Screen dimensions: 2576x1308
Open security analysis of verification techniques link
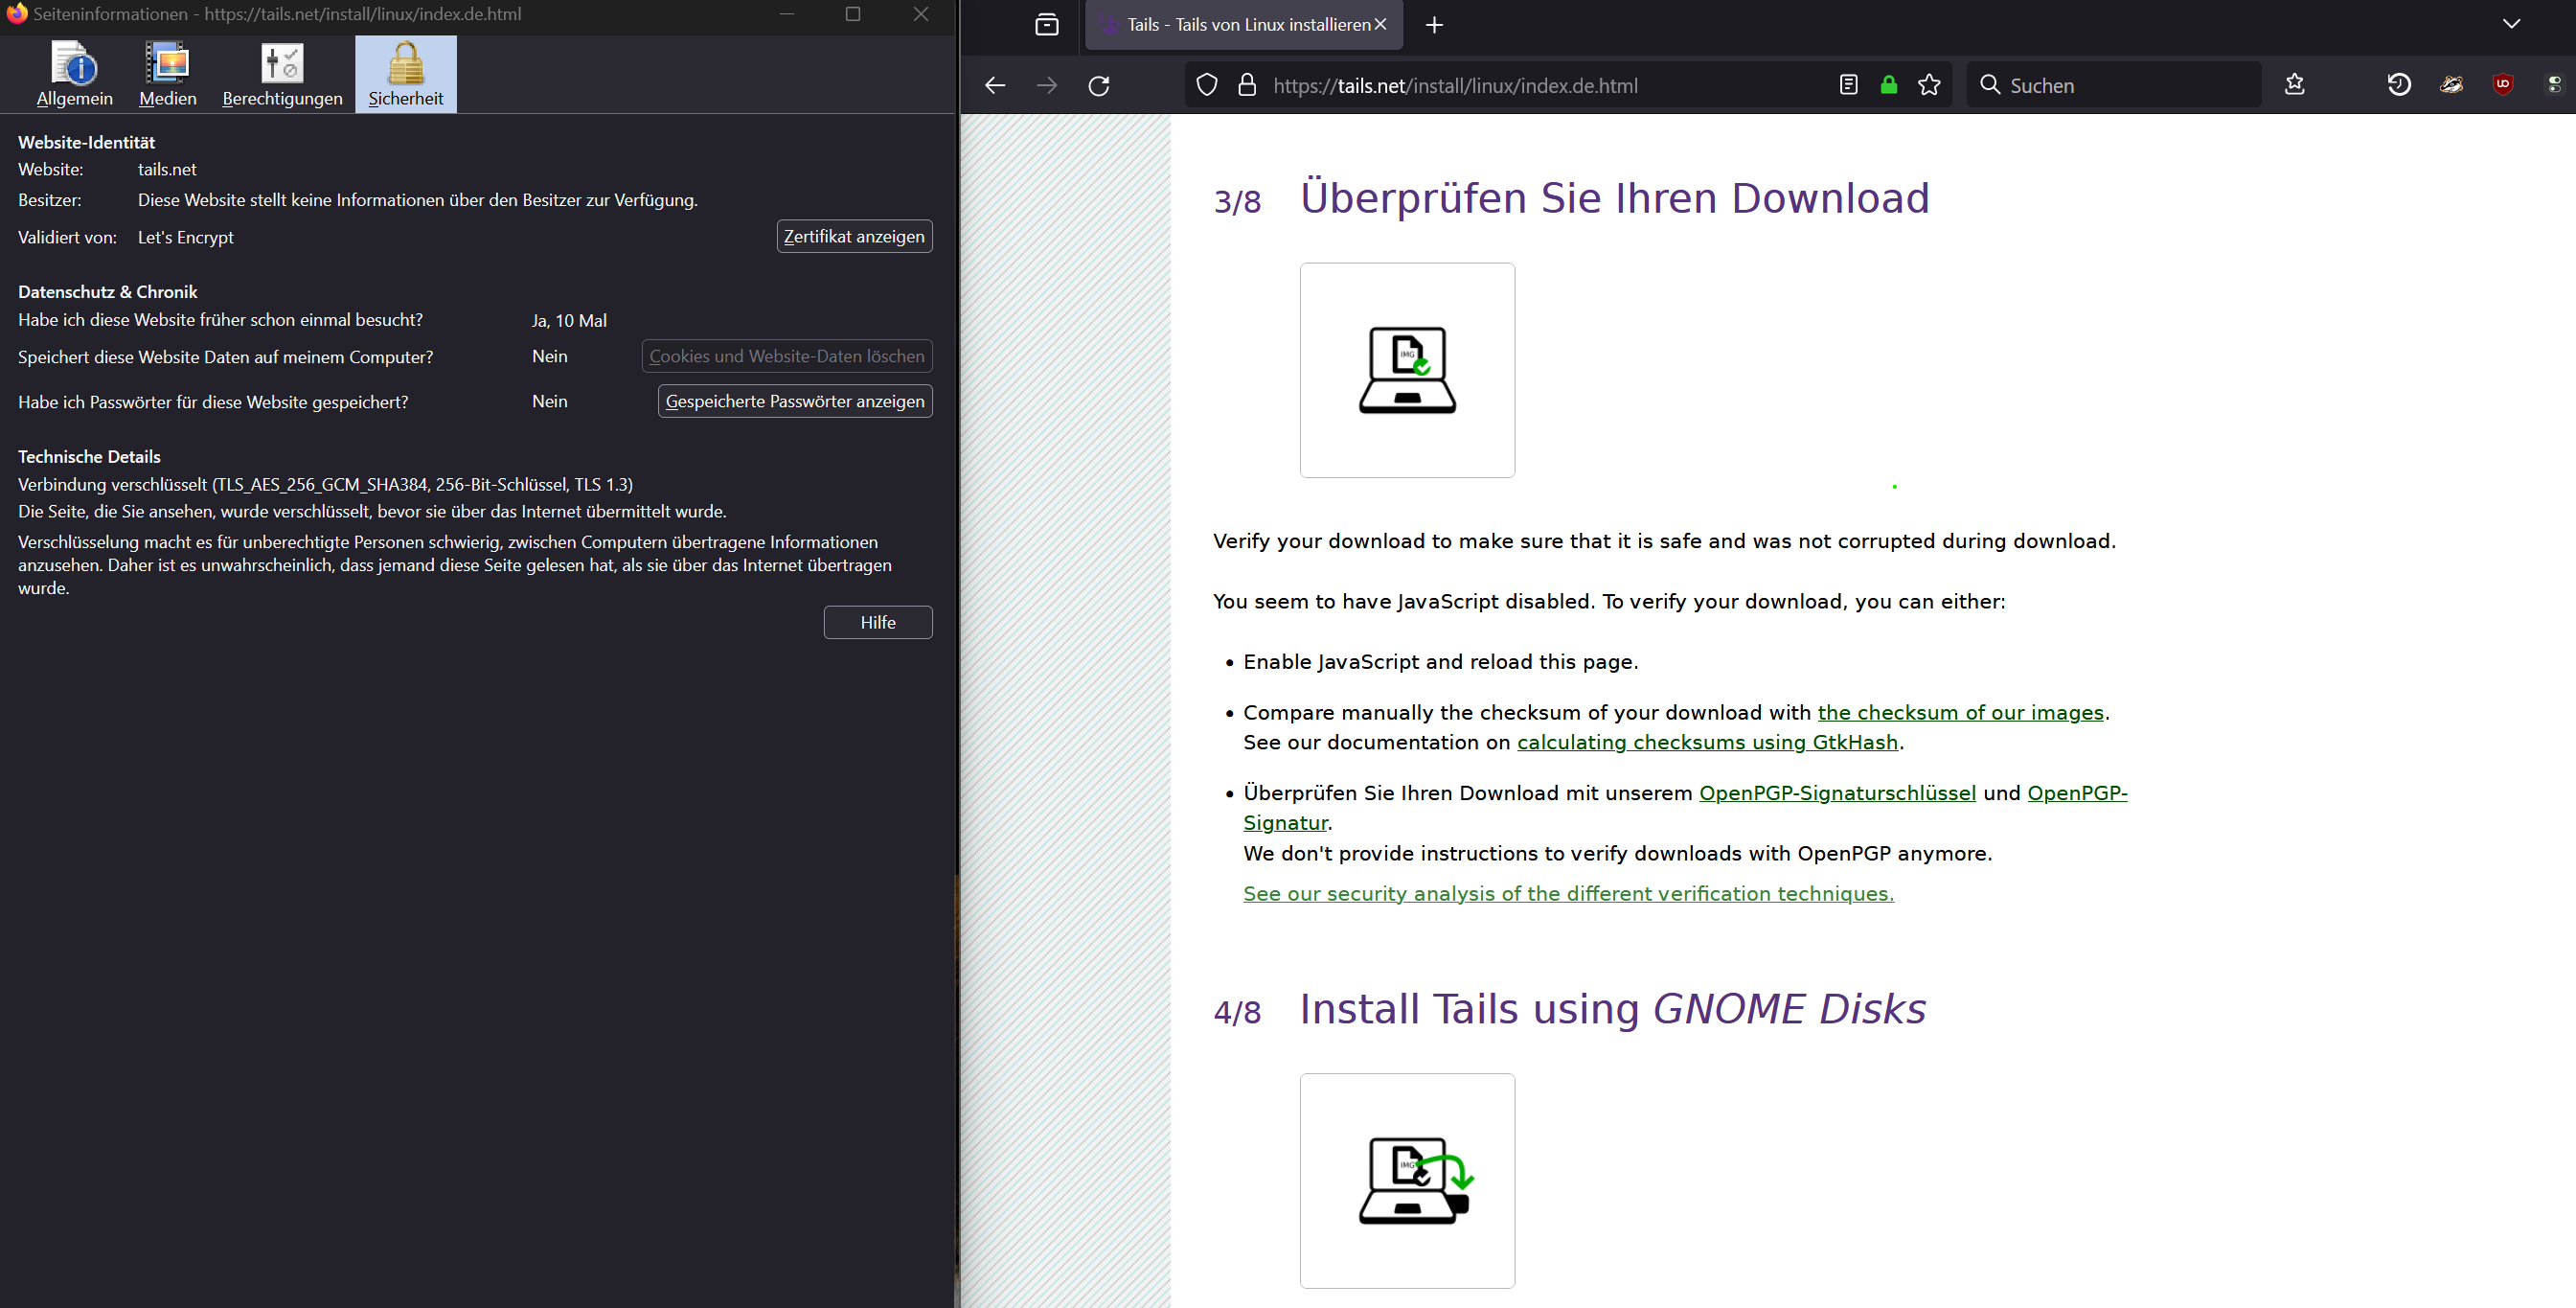click(1568, 893)
